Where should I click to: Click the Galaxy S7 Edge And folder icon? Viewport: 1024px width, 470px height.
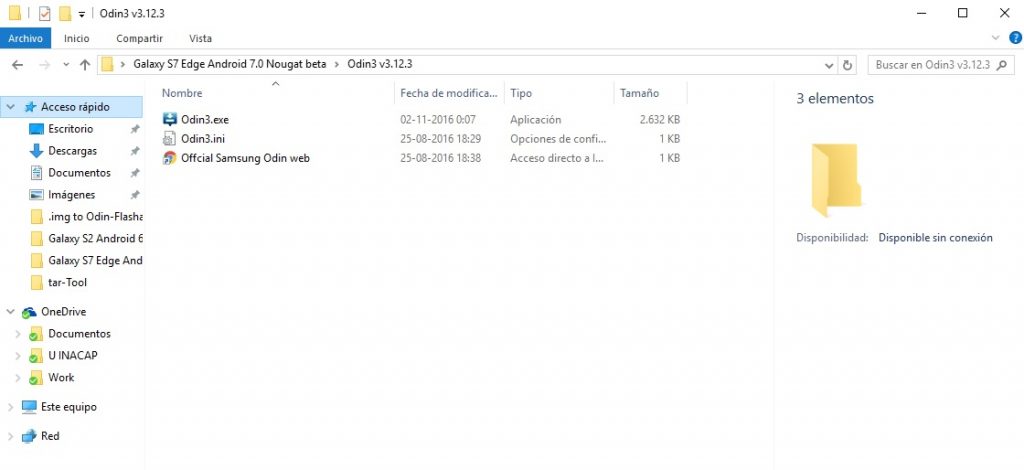pyautogui.click(x=37, y=260)
